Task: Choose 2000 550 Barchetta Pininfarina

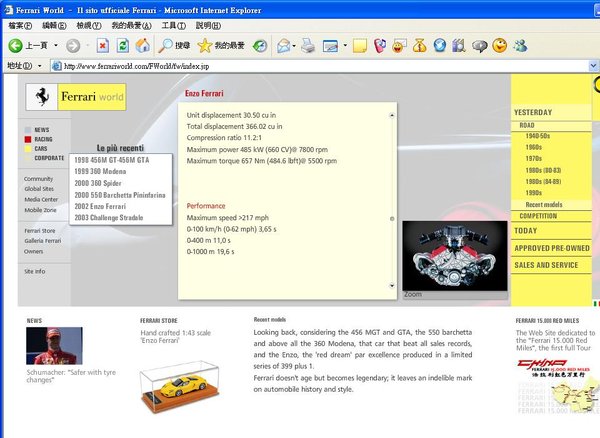Action: [120, 195]
